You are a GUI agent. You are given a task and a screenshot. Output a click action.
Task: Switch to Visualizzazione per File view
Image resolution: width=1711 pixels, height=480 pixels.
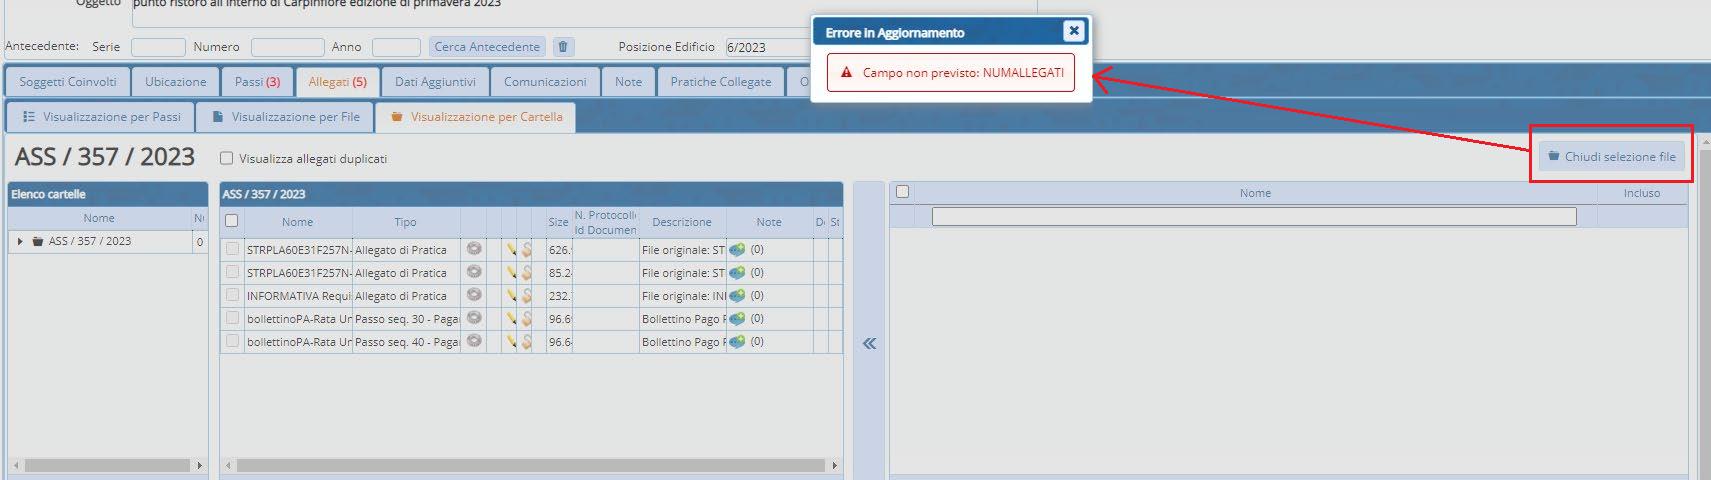click(x=285, y=117)
